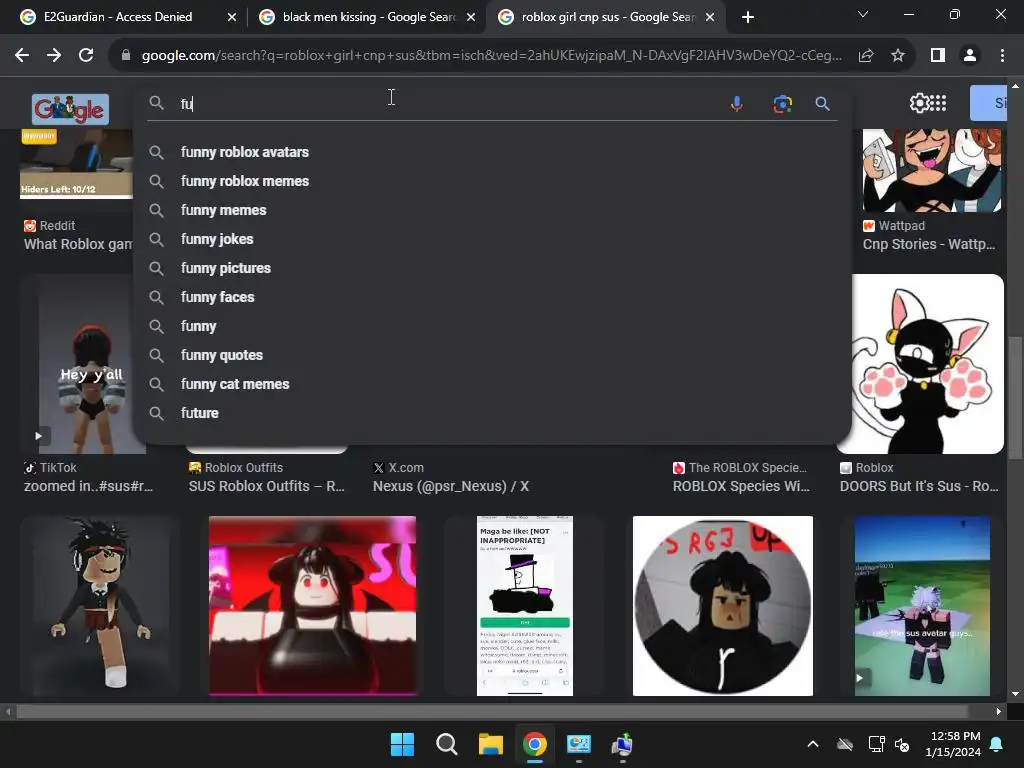
Task: Open the circular black-haired avatar thumbnail
Action: [723, 605]
